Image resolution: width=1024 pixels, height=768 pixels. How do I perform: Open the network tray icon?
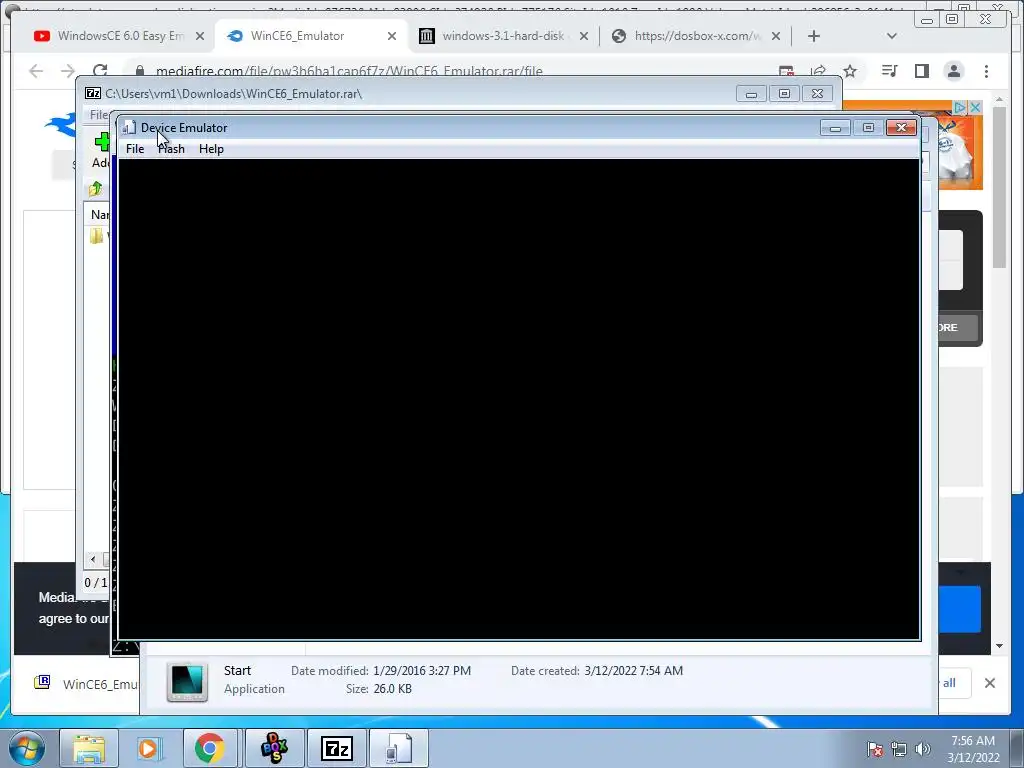[x=899, y=749]
